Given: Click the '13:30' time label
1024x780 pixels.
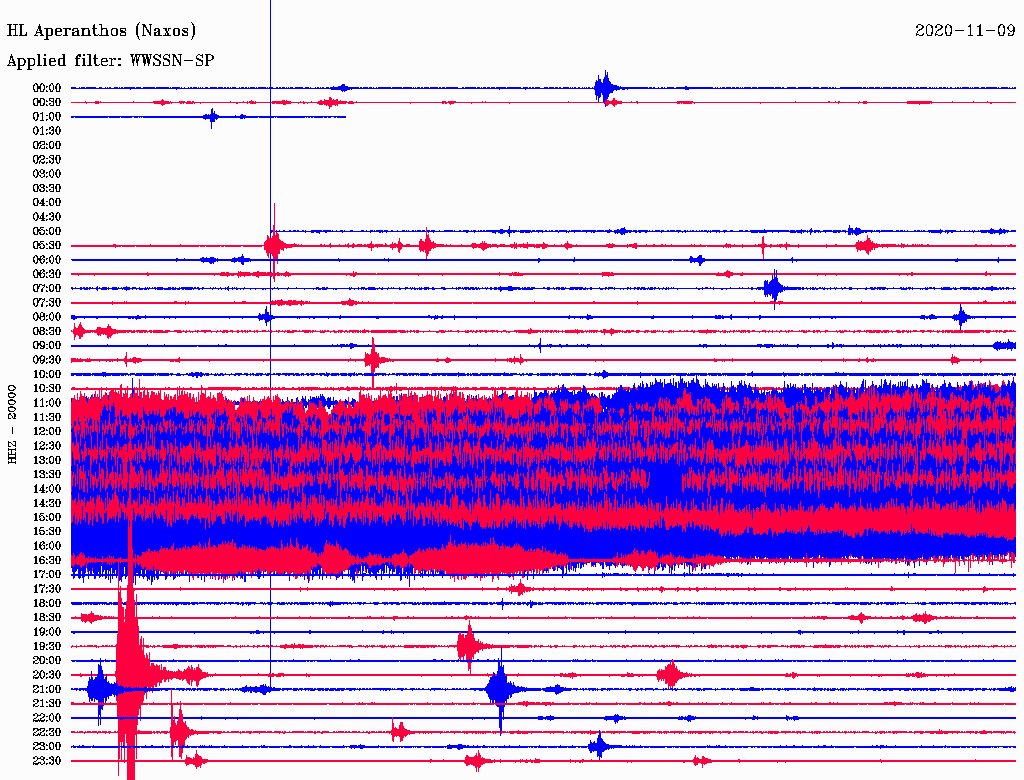Looking at the screenshot, I should click(x=47, y=475).
